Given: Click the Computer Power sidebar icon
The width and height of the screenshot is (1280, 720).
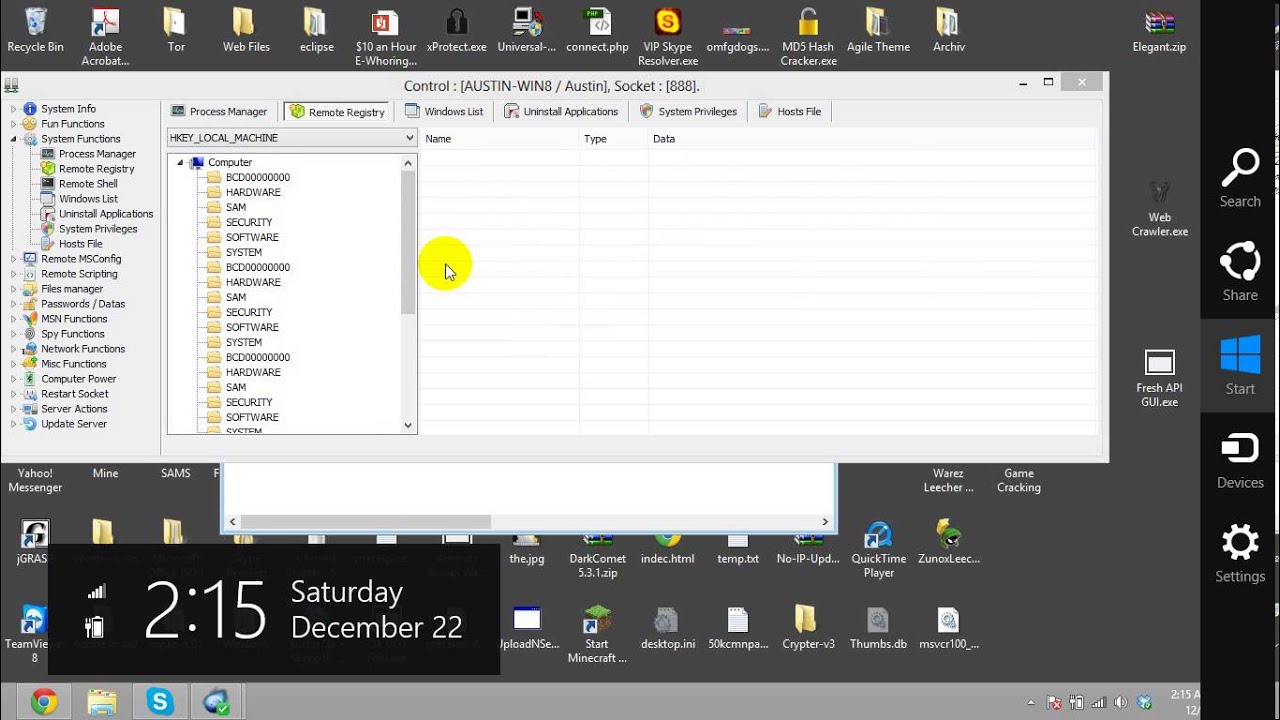Looking at the screenshot, I should [x=30, y=379].
